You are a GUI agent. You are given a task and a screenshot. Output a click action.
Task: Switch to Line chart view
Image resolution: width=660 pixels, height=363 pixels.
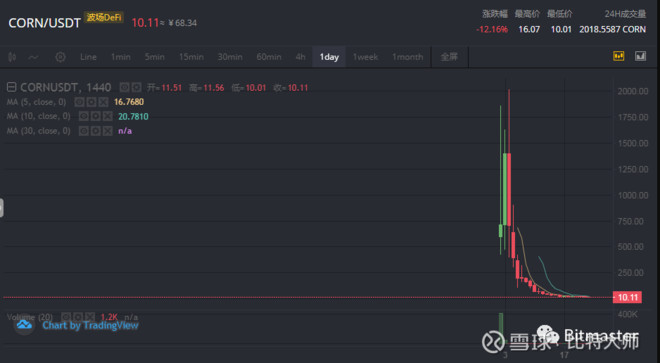[88, 57]
